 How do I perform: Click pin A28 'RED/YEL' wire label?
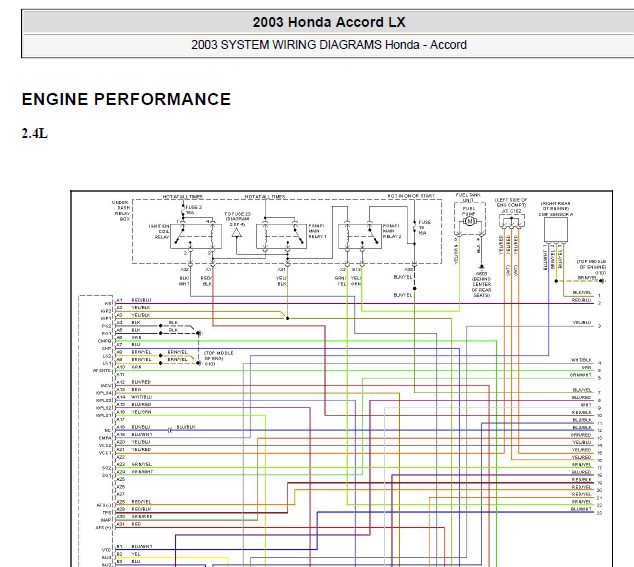click(141, 501)
